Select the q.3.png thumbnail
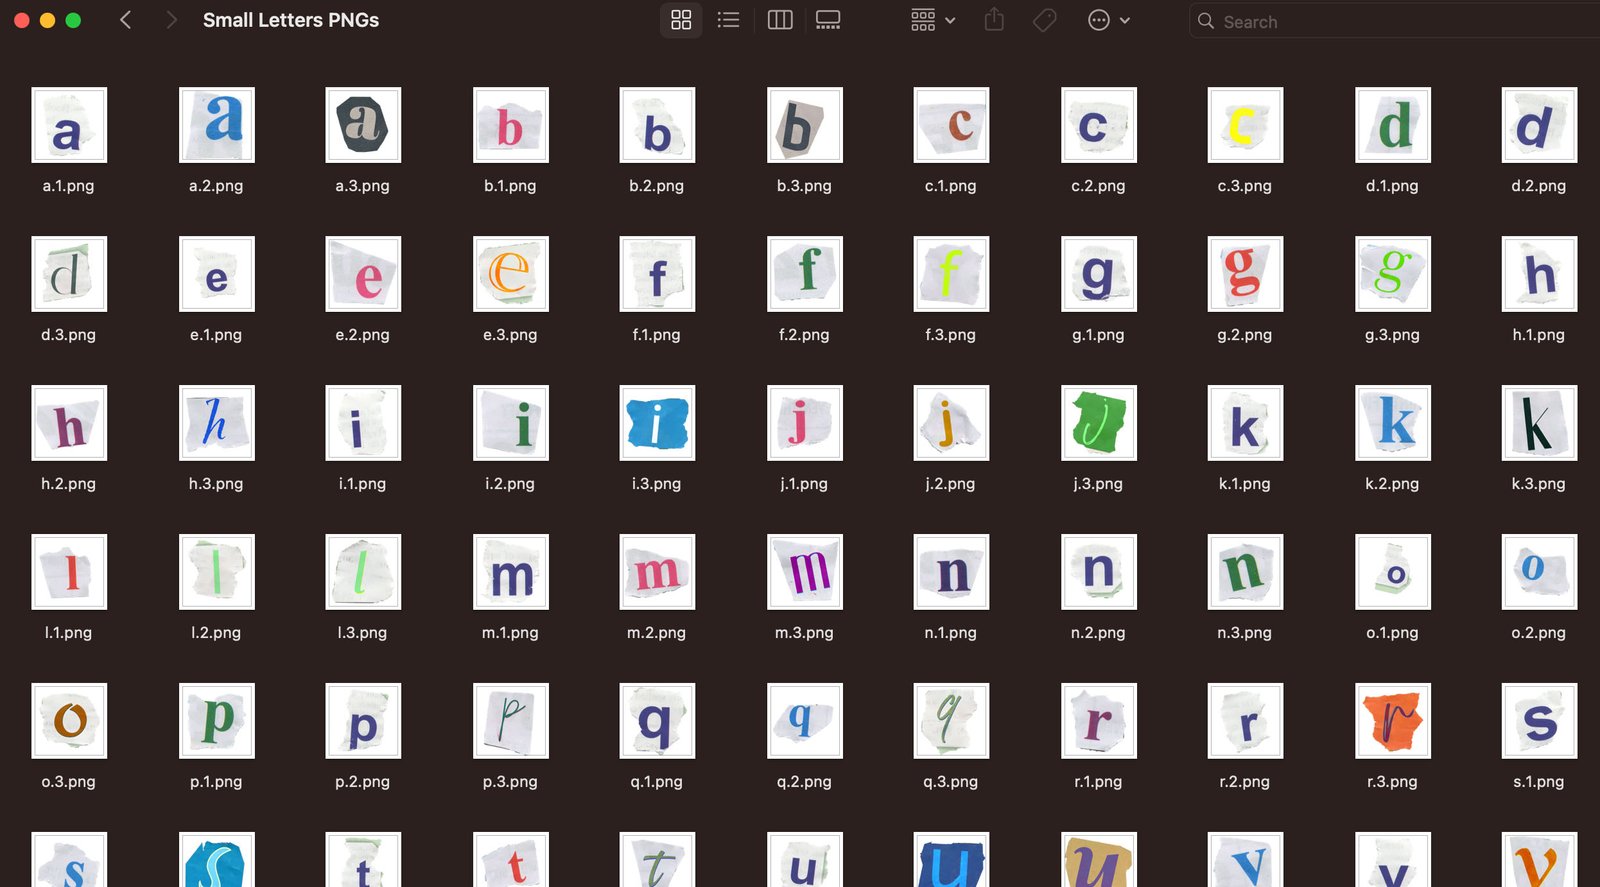 point(951,721)
